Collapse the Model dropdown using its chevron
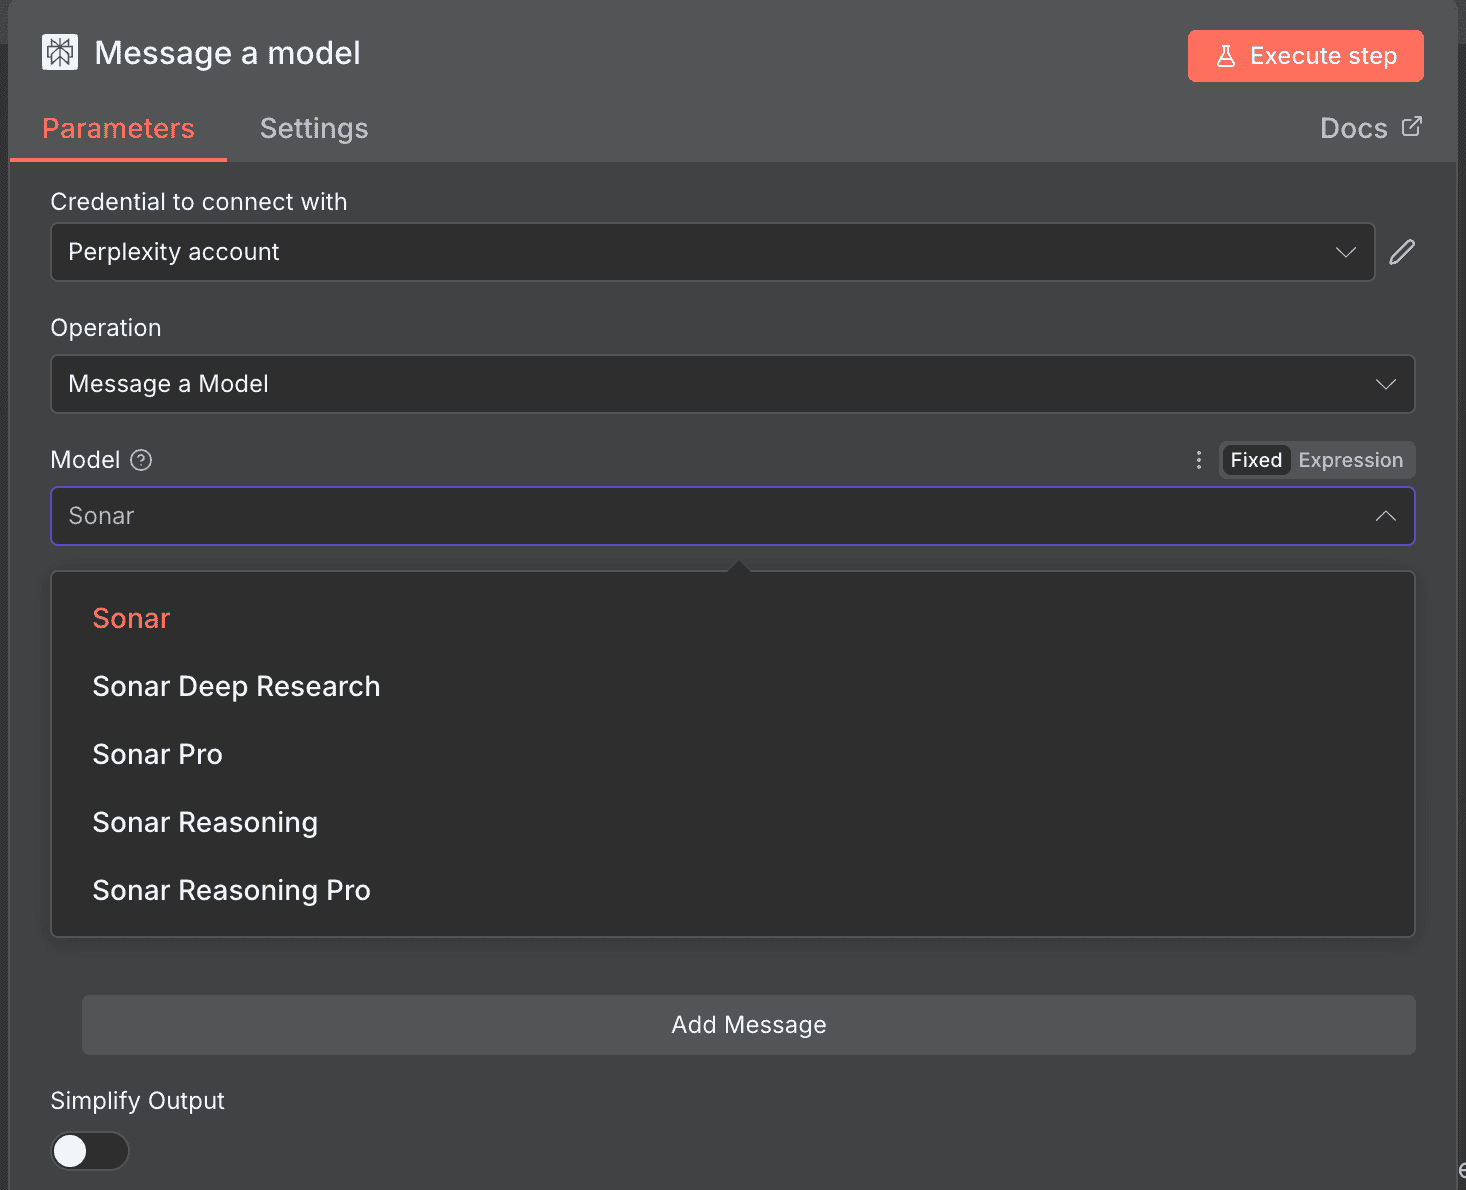Image resolution: width=1466 pixels, height=1190 pixels. 1386,516
